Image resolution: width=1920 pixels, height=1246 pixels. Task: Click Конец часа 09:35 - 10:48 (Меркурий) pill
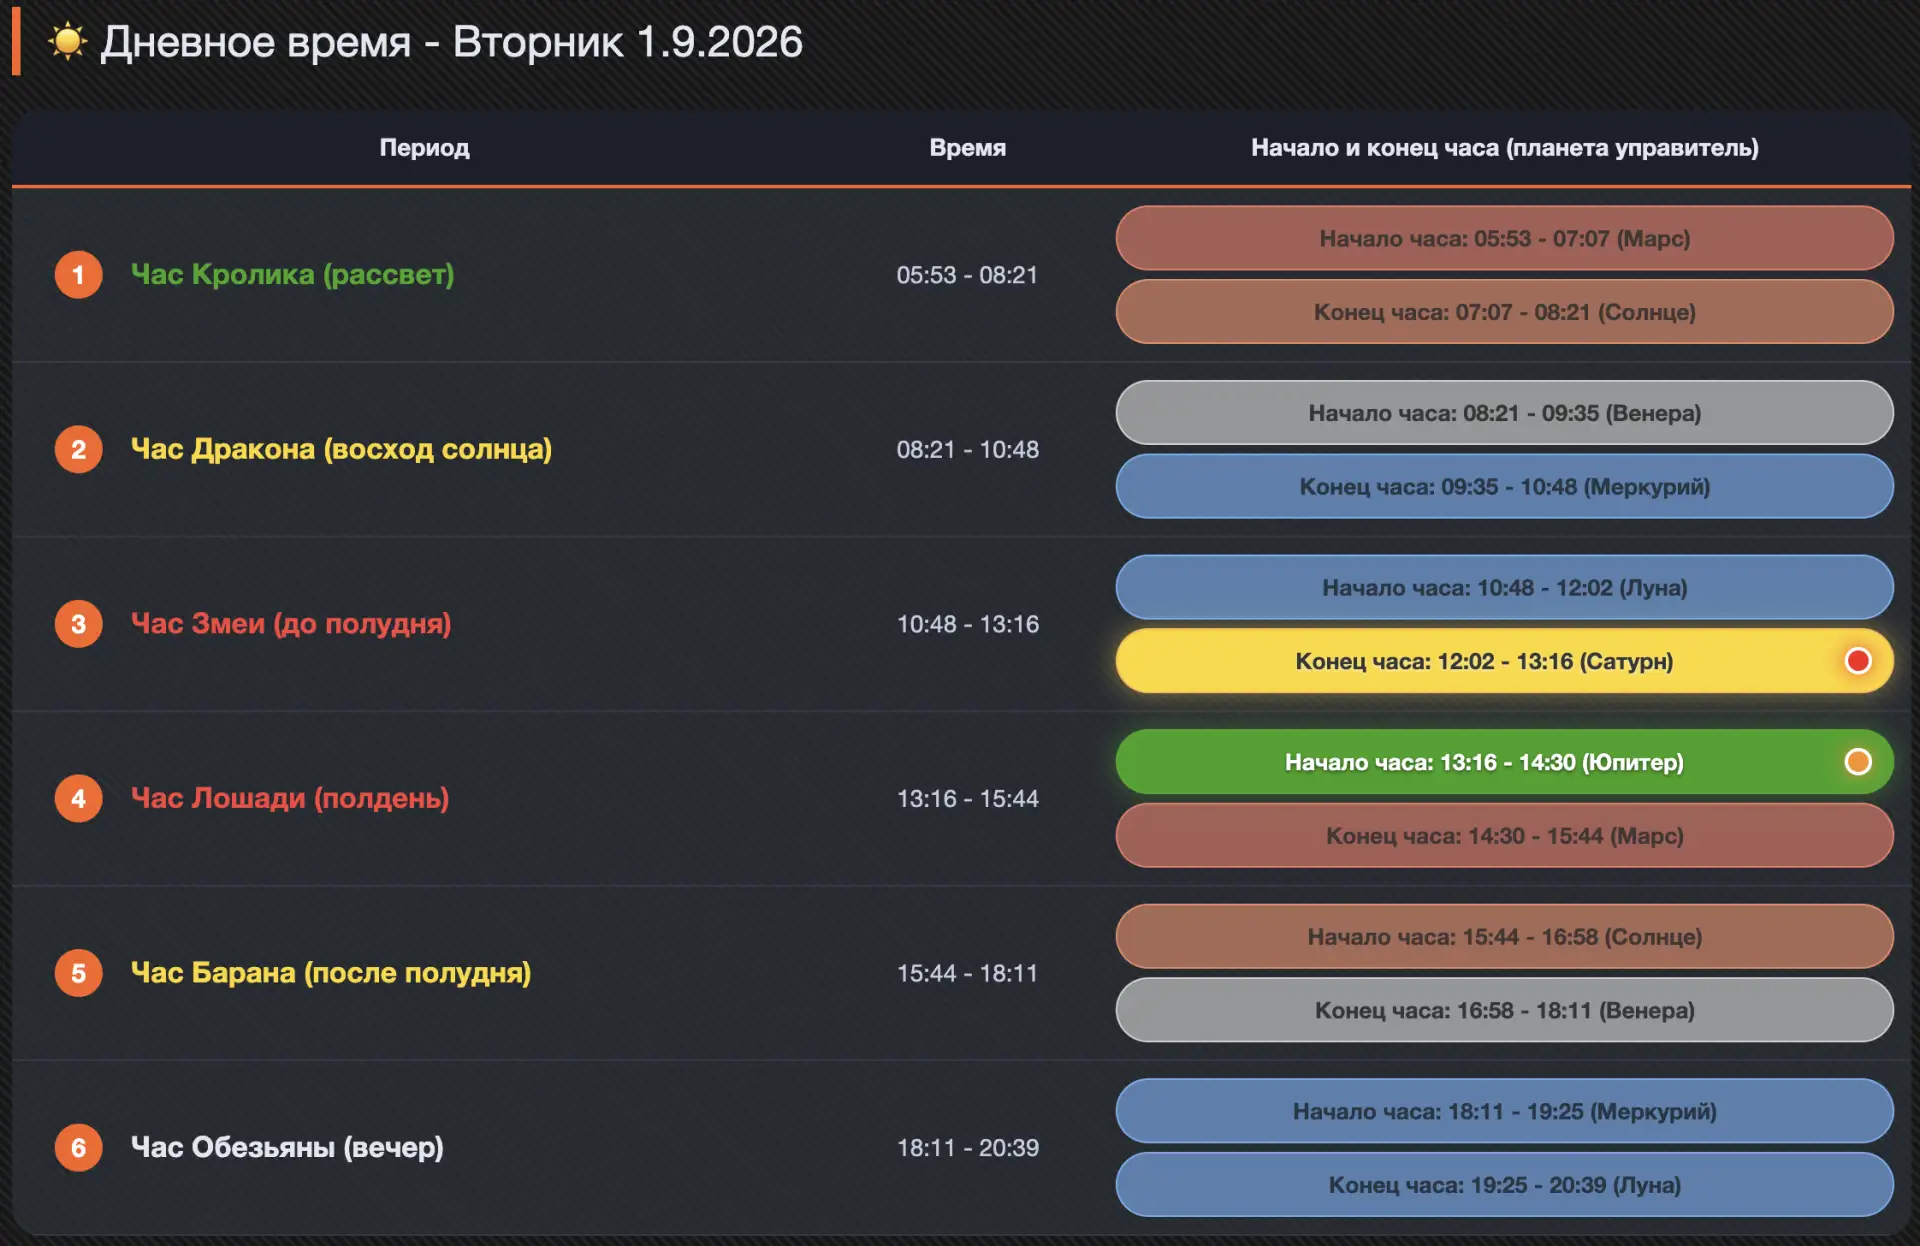1505,487
